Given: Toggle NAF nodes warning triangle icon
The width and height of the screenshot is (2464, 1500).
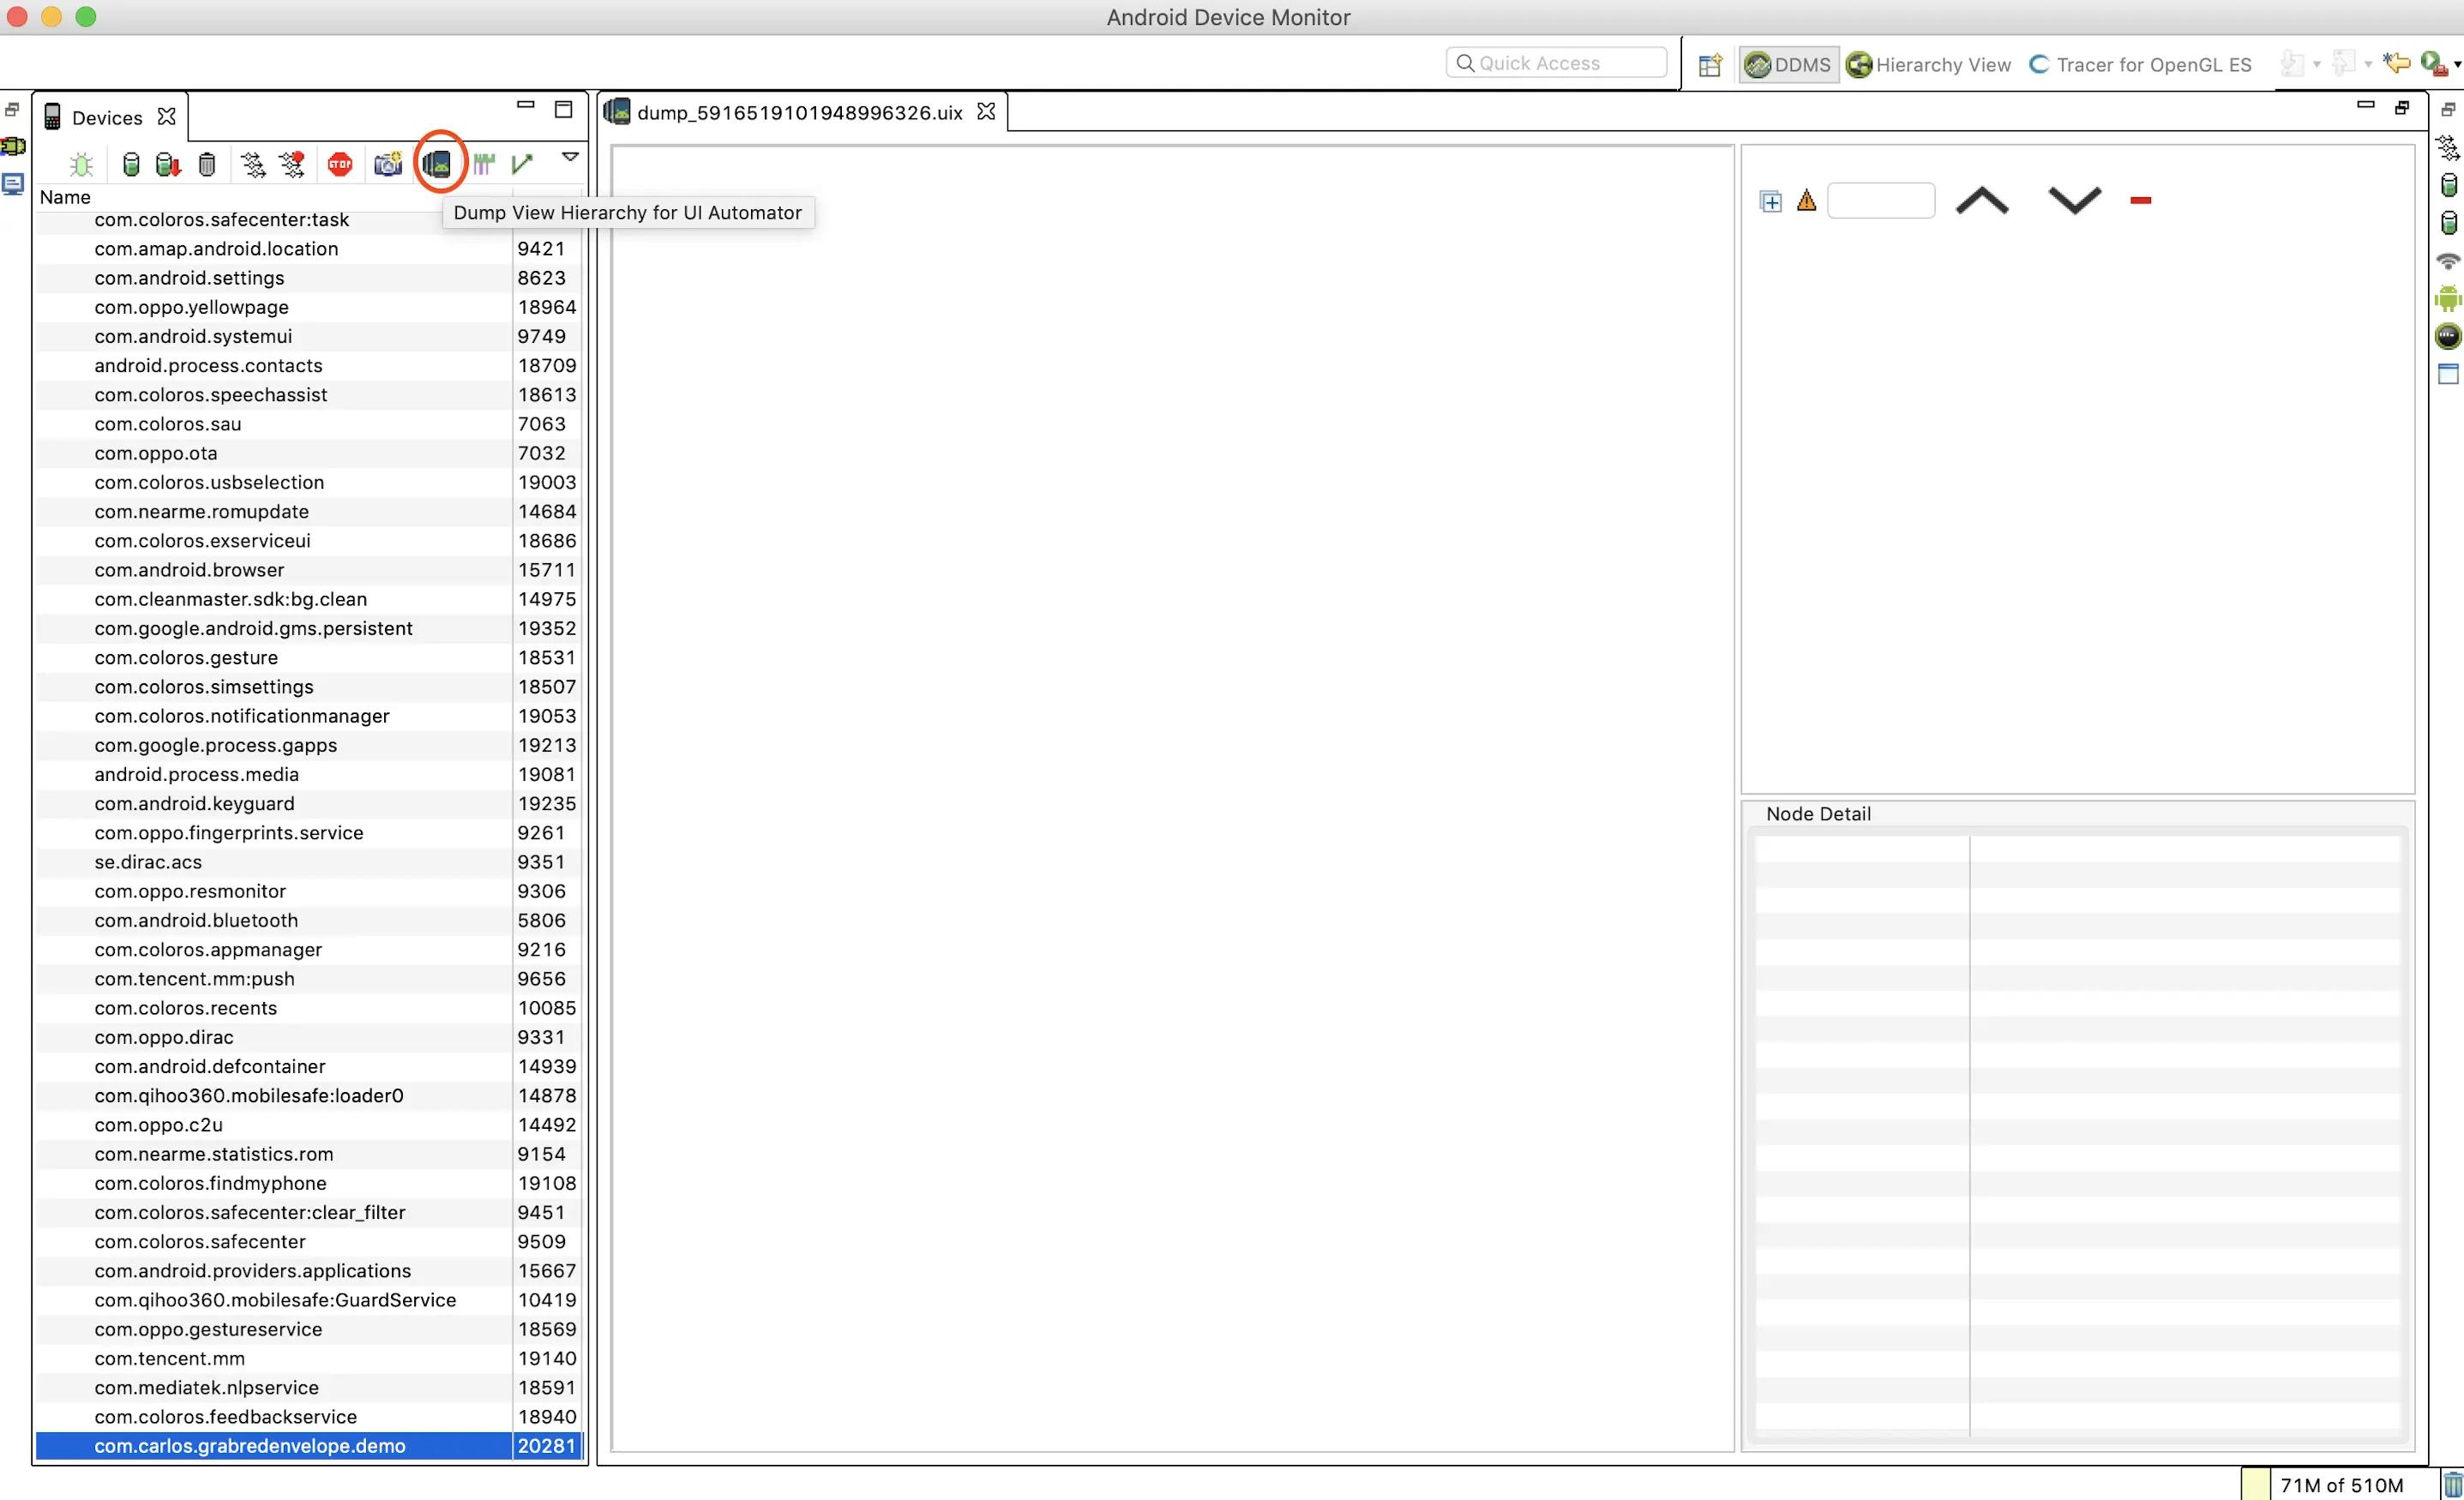Looking at the screenshot, I should (x=1806, y=200).
